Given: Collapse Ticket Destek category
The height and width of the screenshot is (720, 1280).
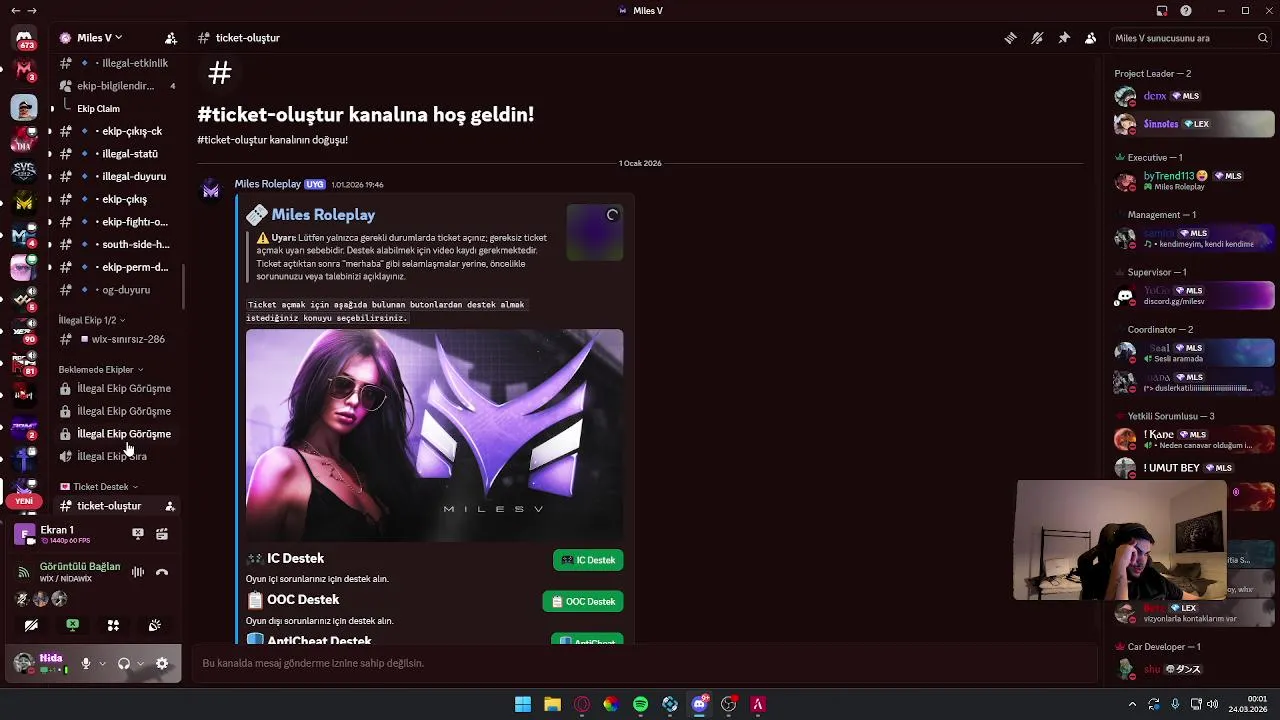Looking at the screenshot, I should pyautogui.click(x=99, y=487).
